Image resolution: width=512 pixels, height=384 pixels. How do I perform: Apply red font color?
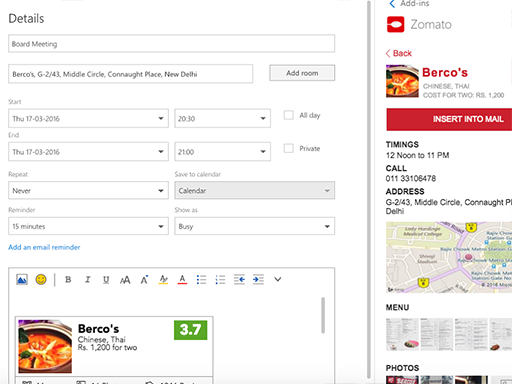tap(182, 279)
